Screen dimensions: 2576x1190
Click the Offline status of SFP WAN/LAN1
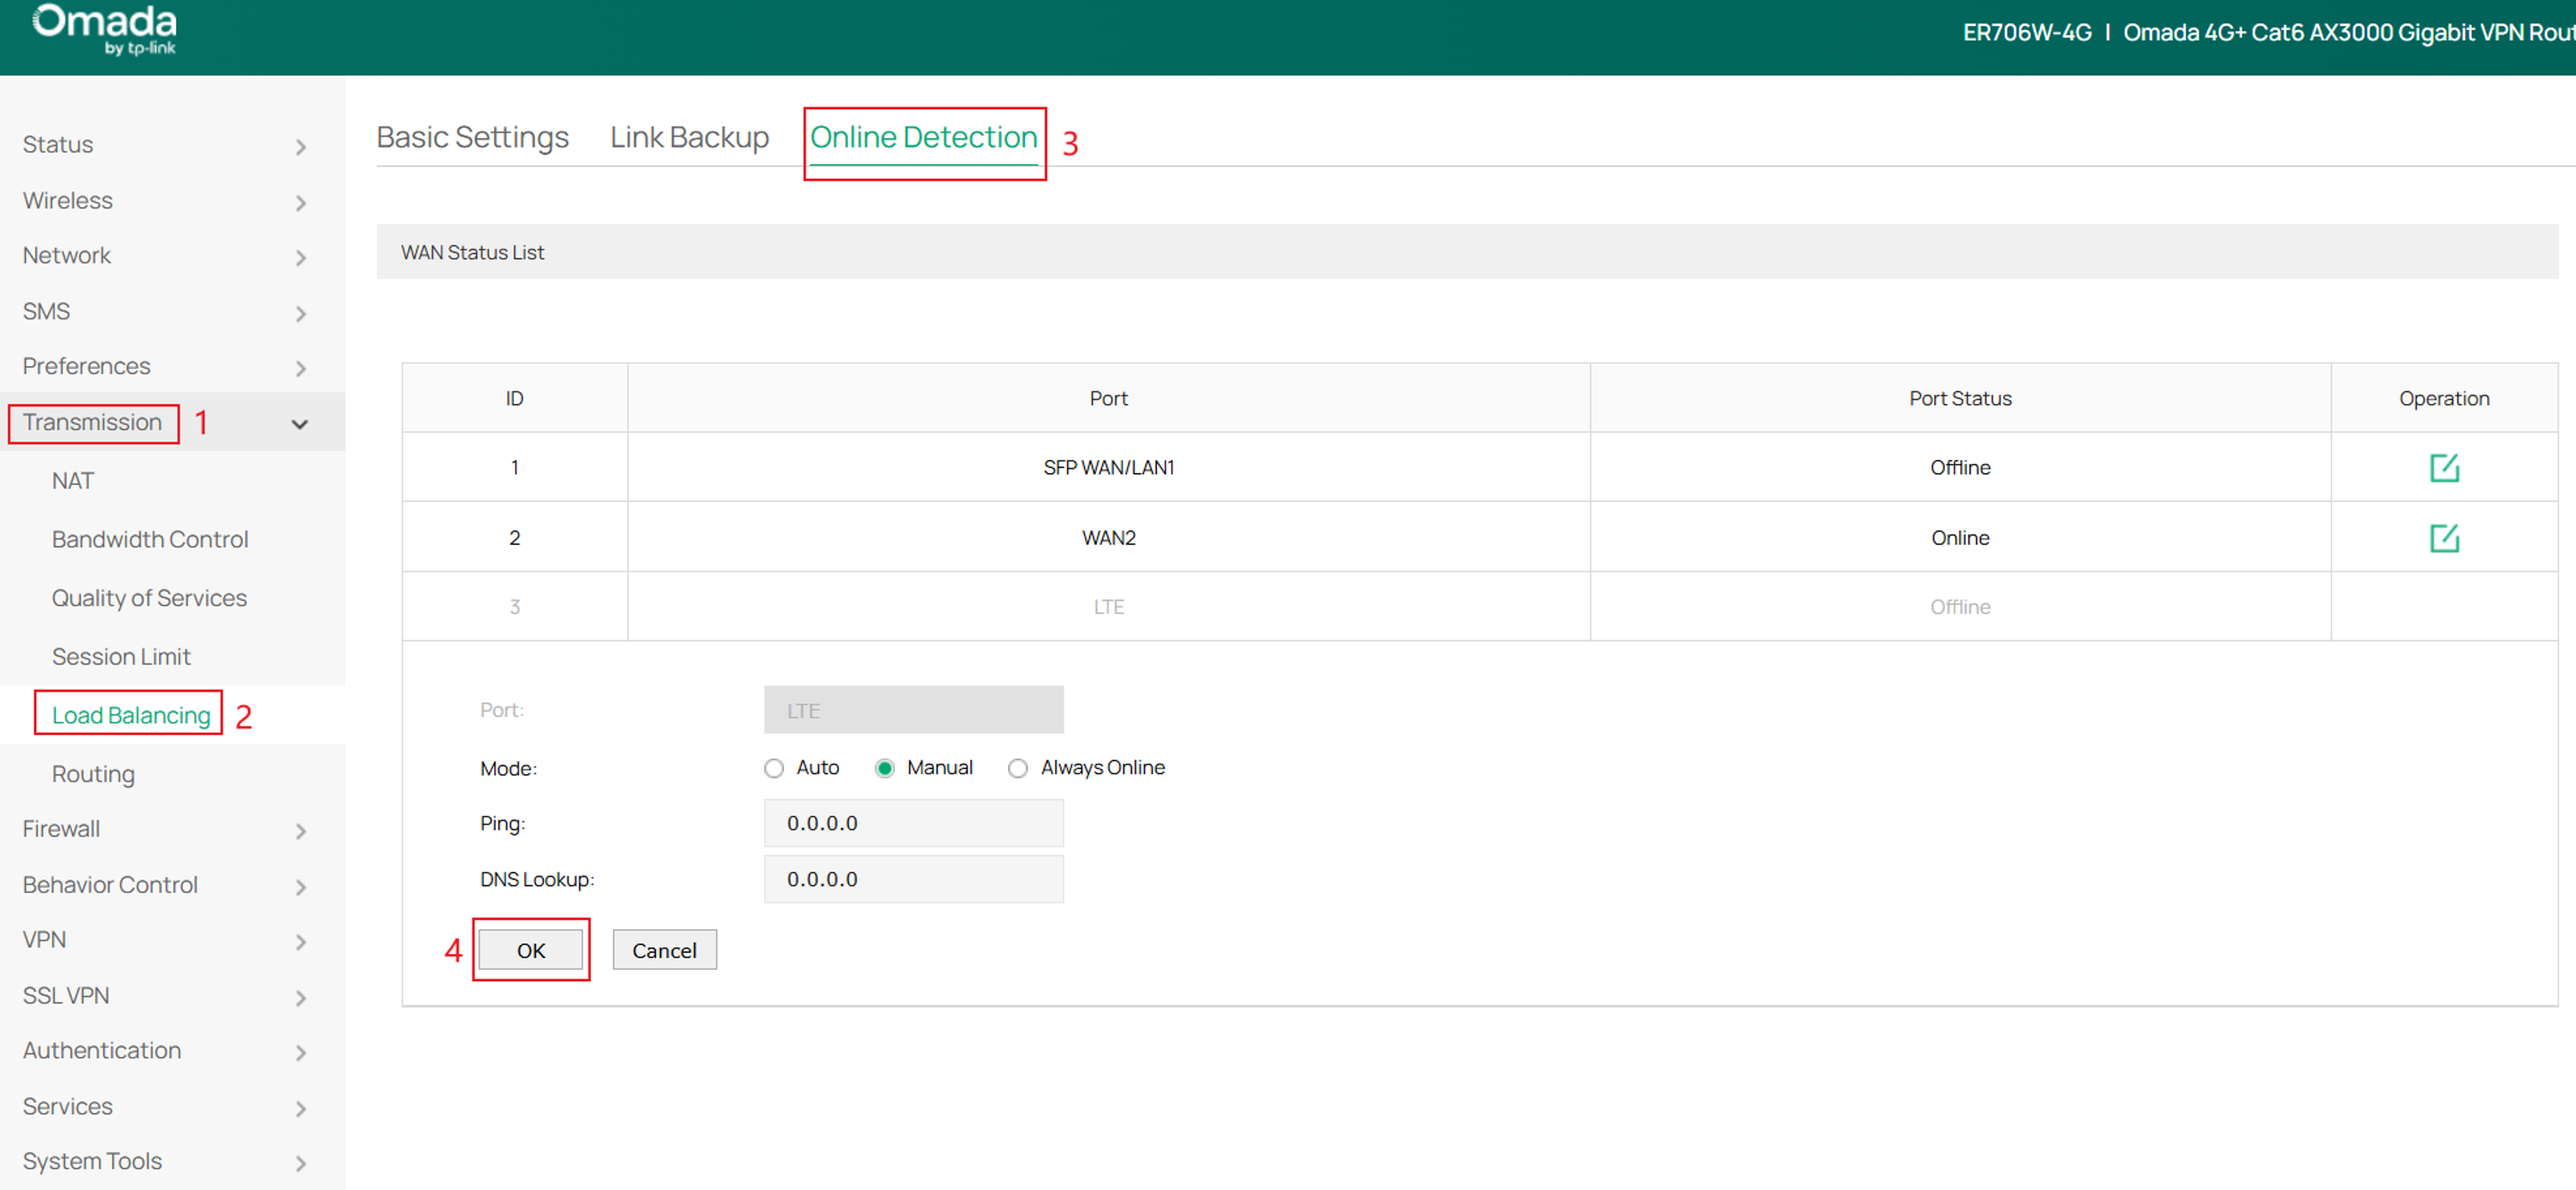[x=1959, y=468]
